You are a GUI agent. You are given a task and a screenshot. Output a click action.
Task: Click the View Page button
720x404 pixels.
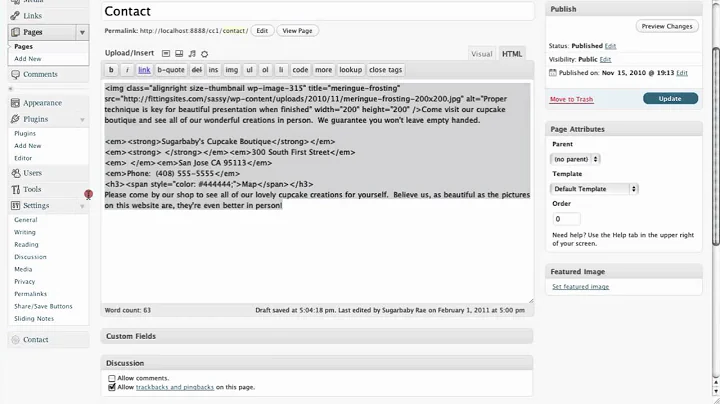(x=297, y=31)
